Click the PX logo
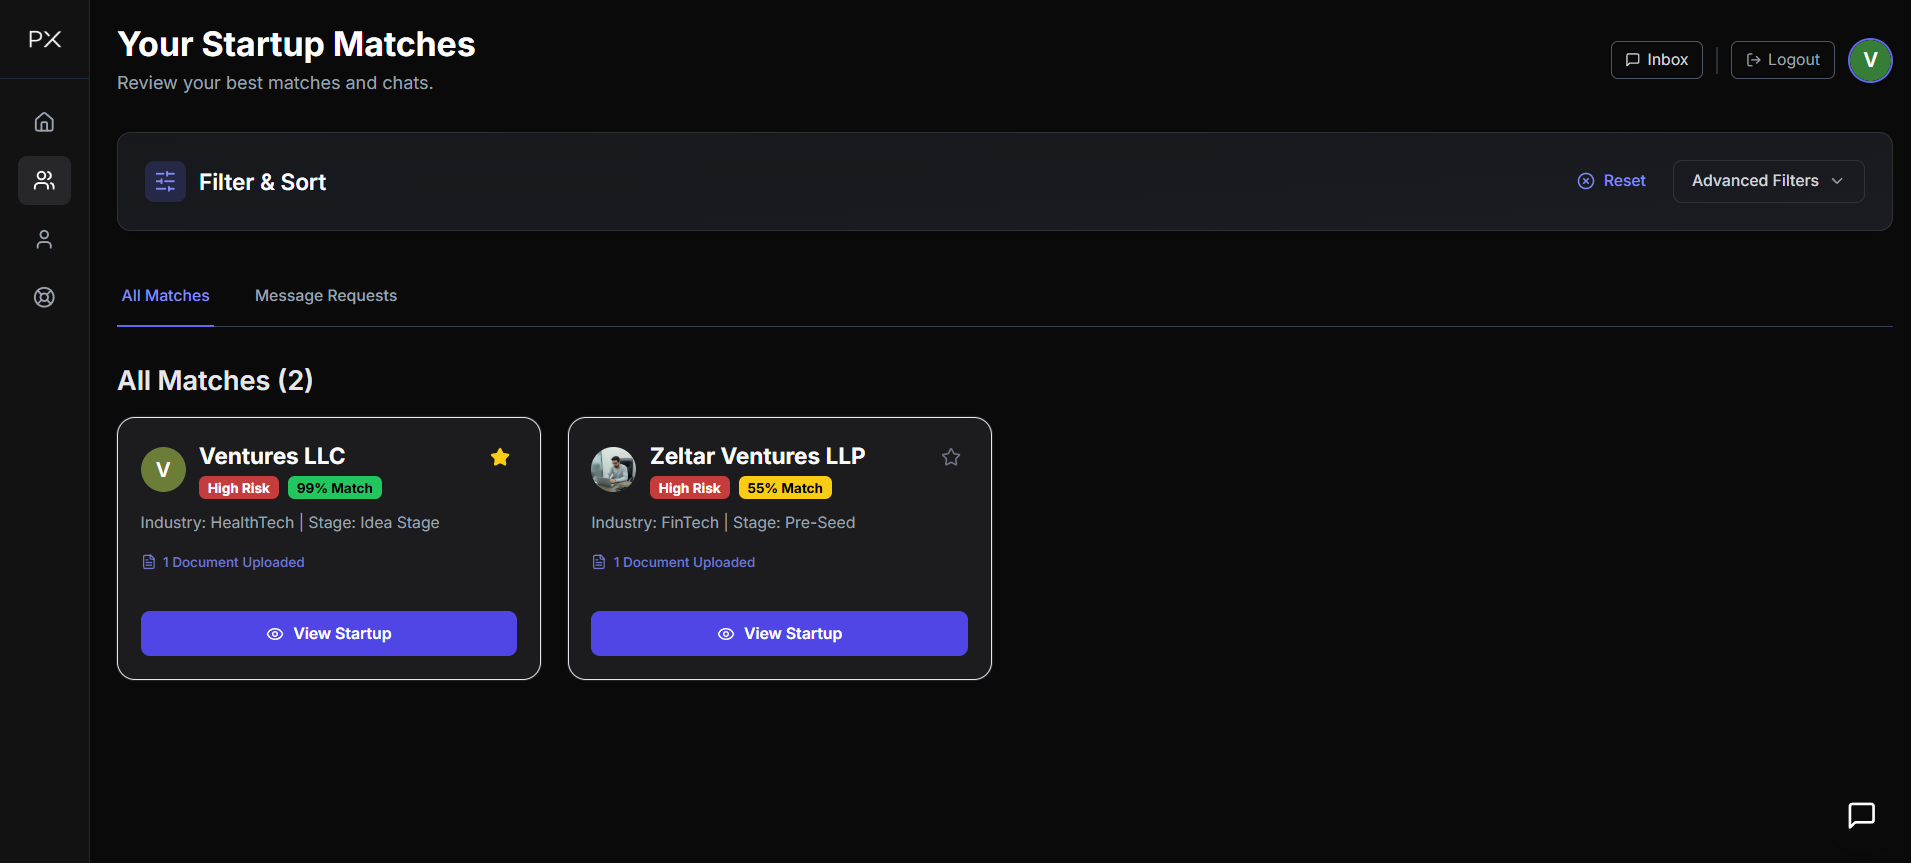This screenshot has height=863, width=1911. pyautogui.click(x=44, y=39)
